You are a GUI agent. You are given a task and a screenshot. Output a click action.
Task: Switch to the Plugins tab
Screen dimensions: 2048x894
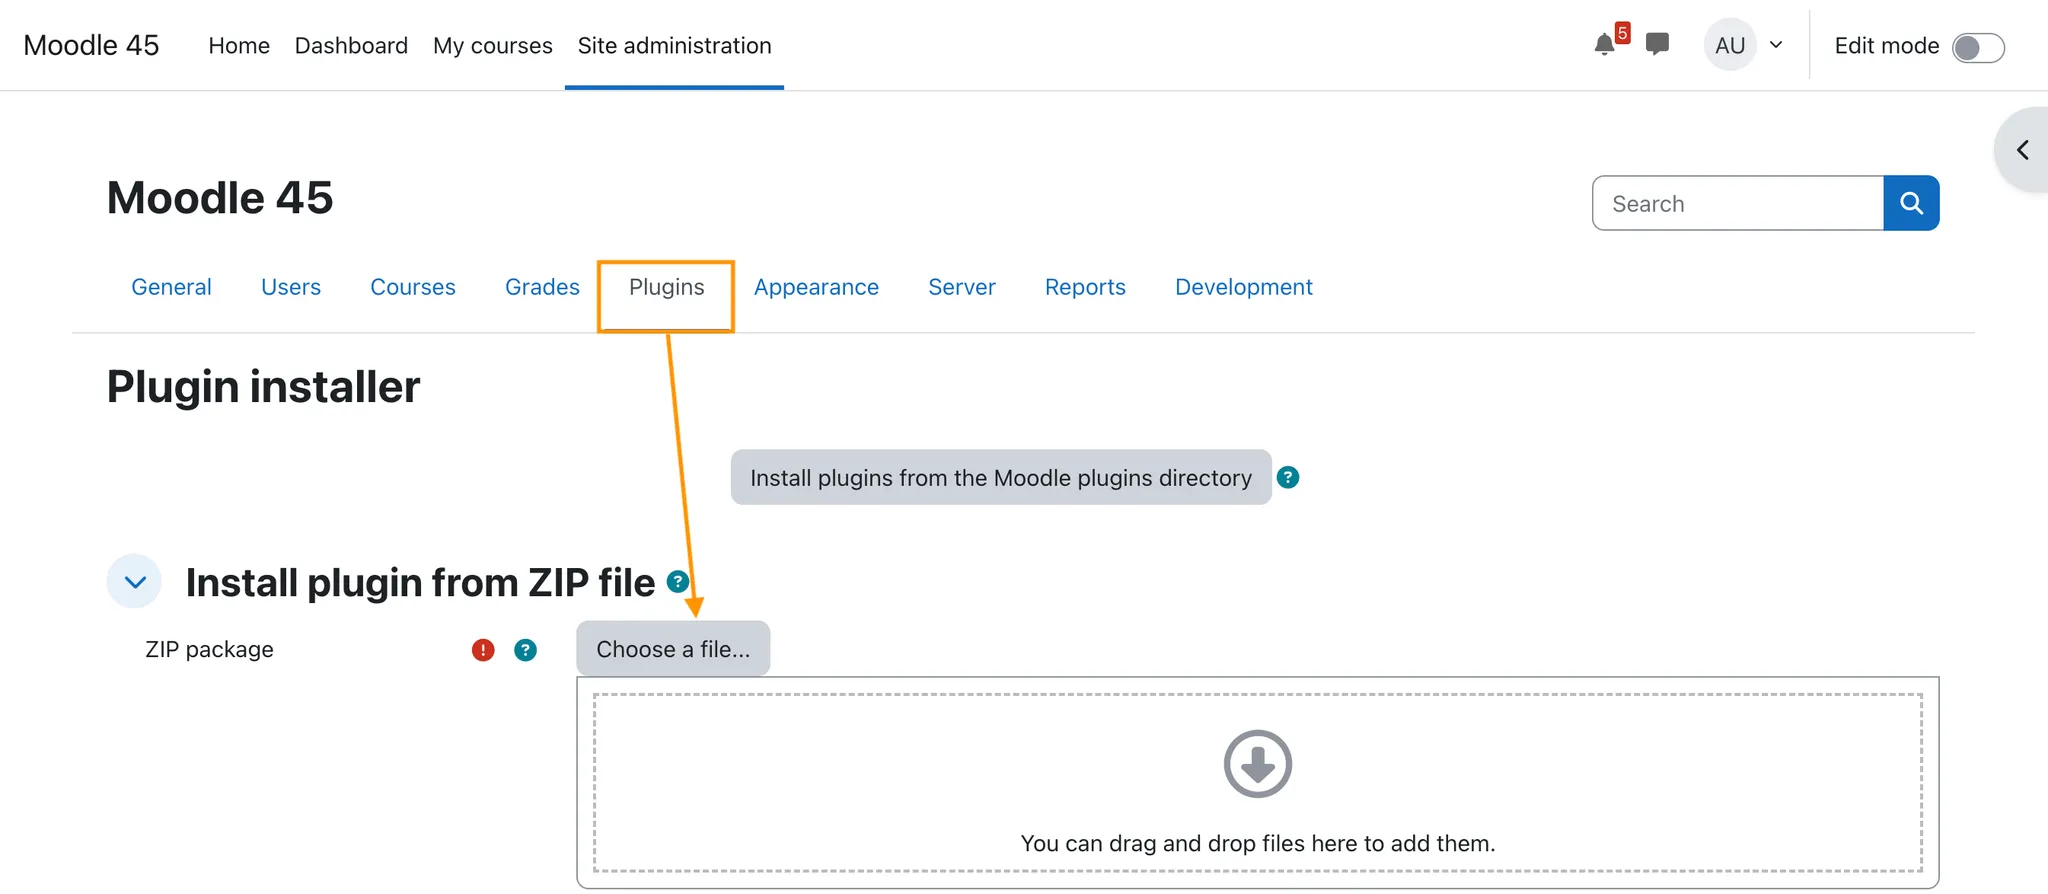(666, 287)
